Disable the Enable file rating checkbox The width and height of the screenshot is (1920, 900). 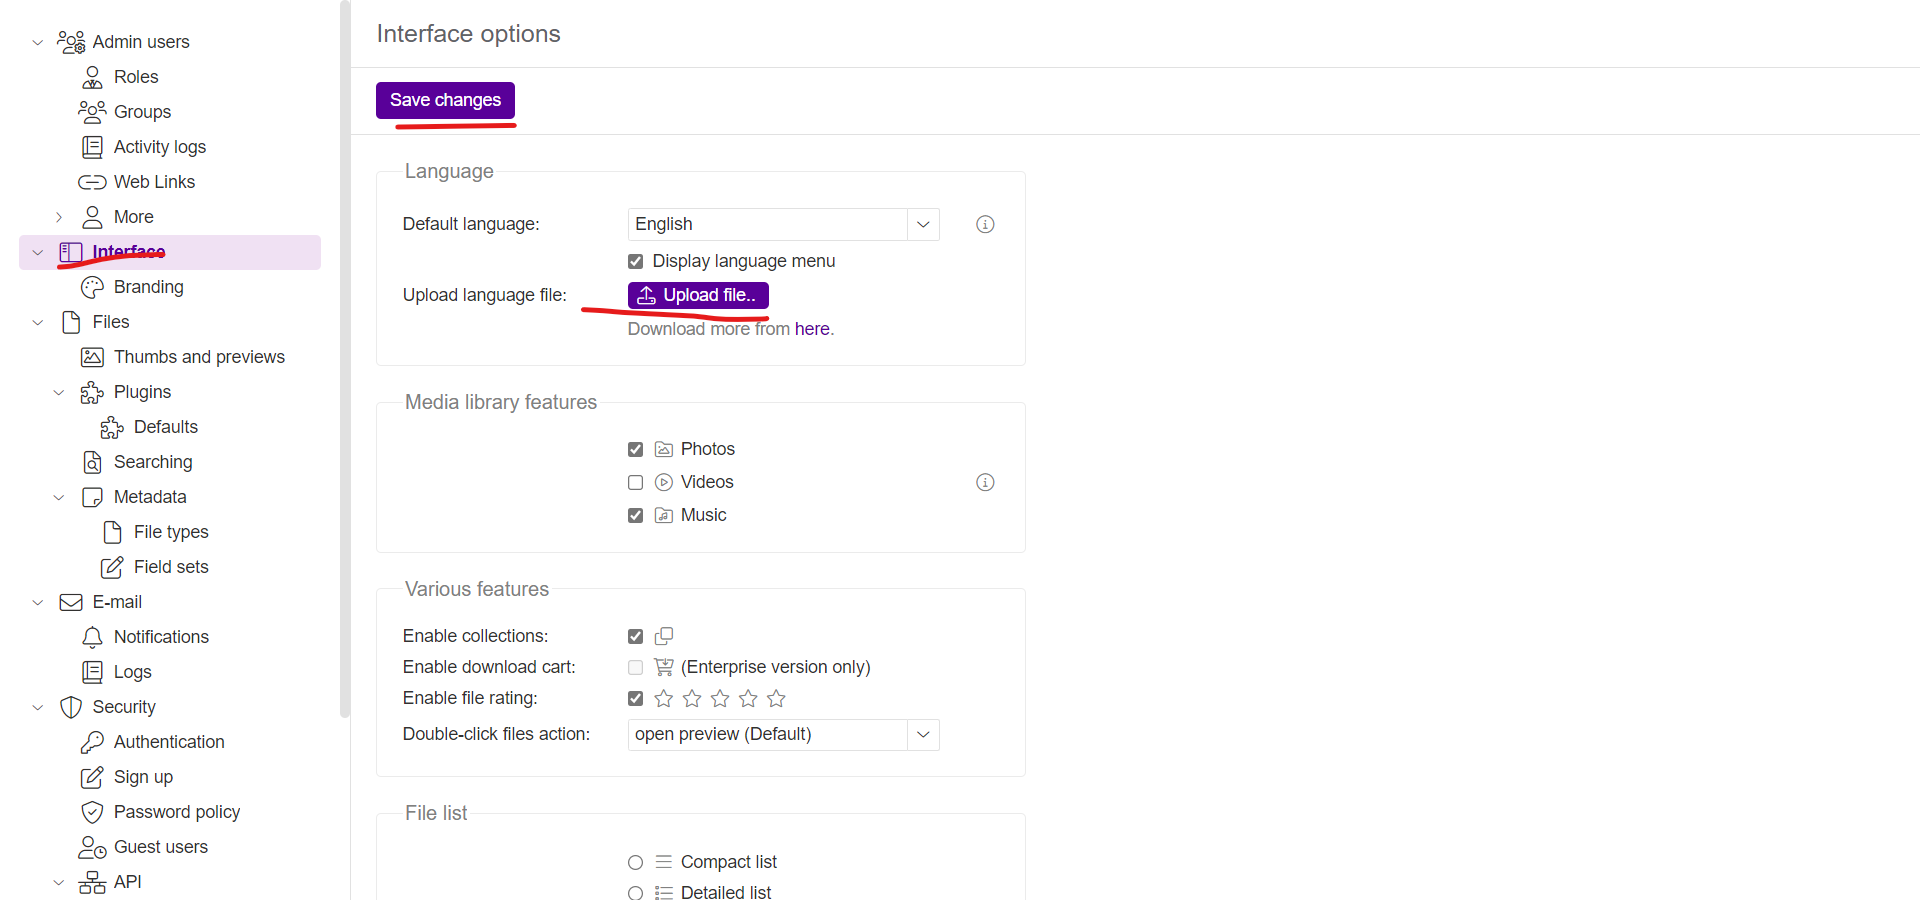pyautogui.click(x=635, y=698)
